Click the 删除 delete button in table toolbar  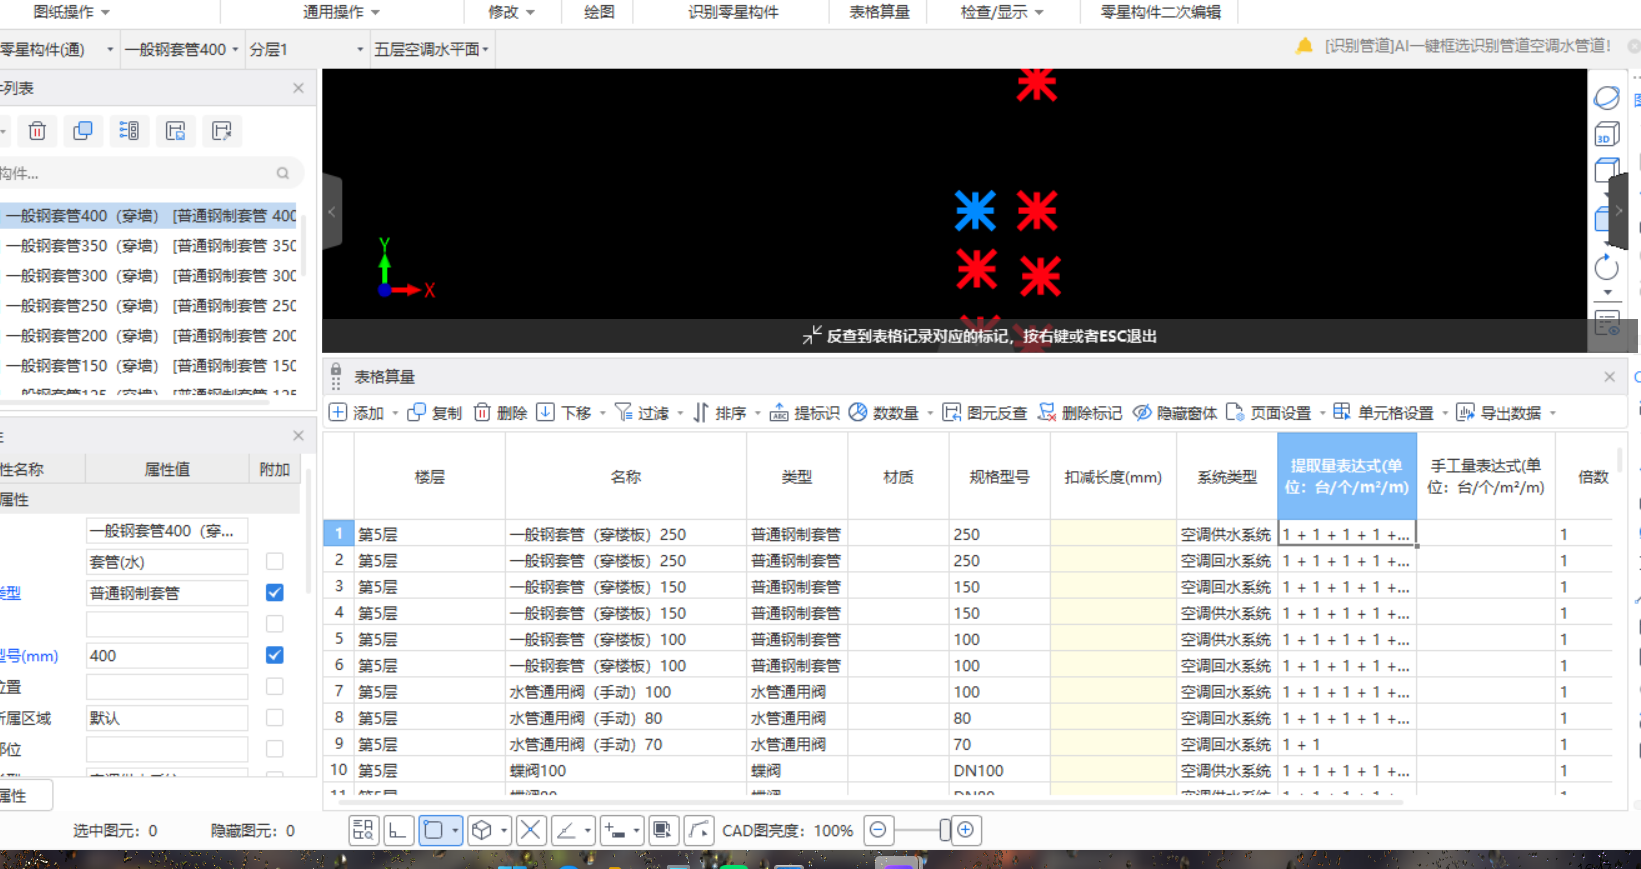click(500, 412)
